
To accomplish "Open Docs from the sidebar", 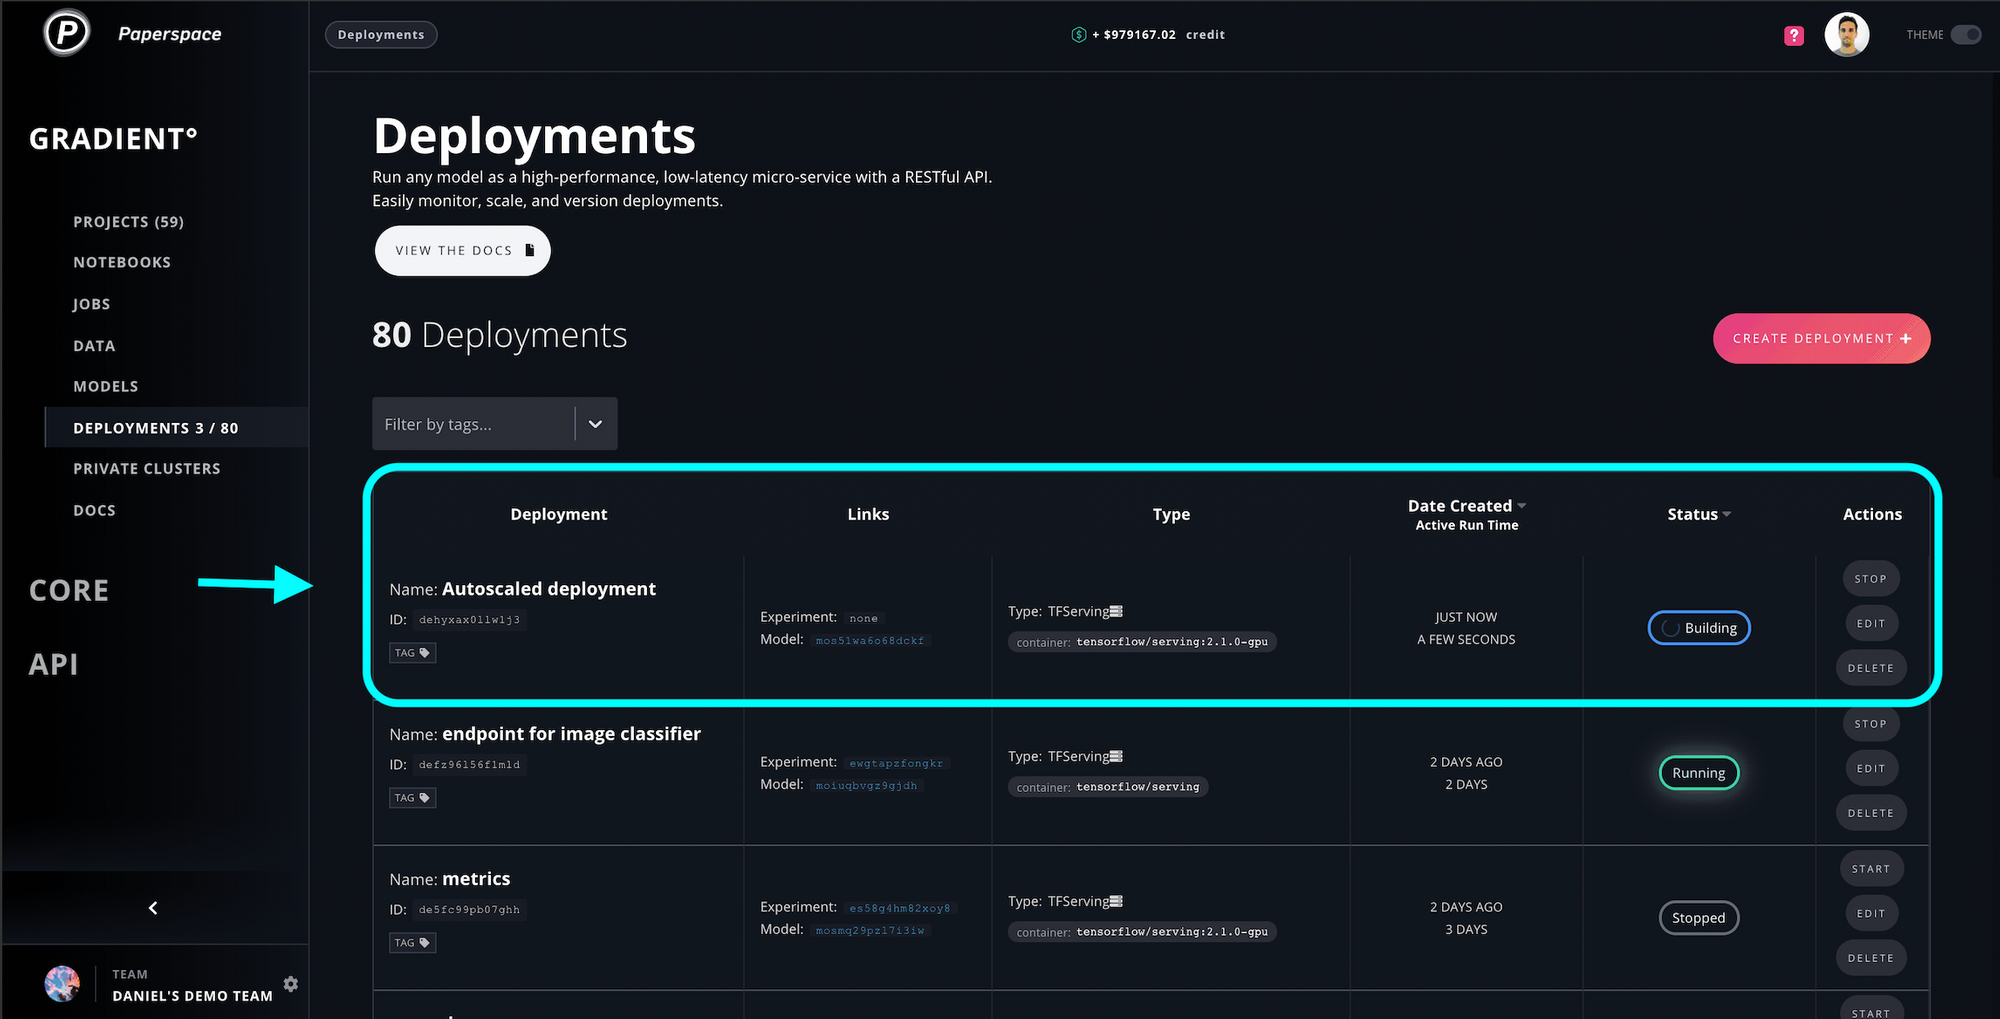I will [94, 510].
